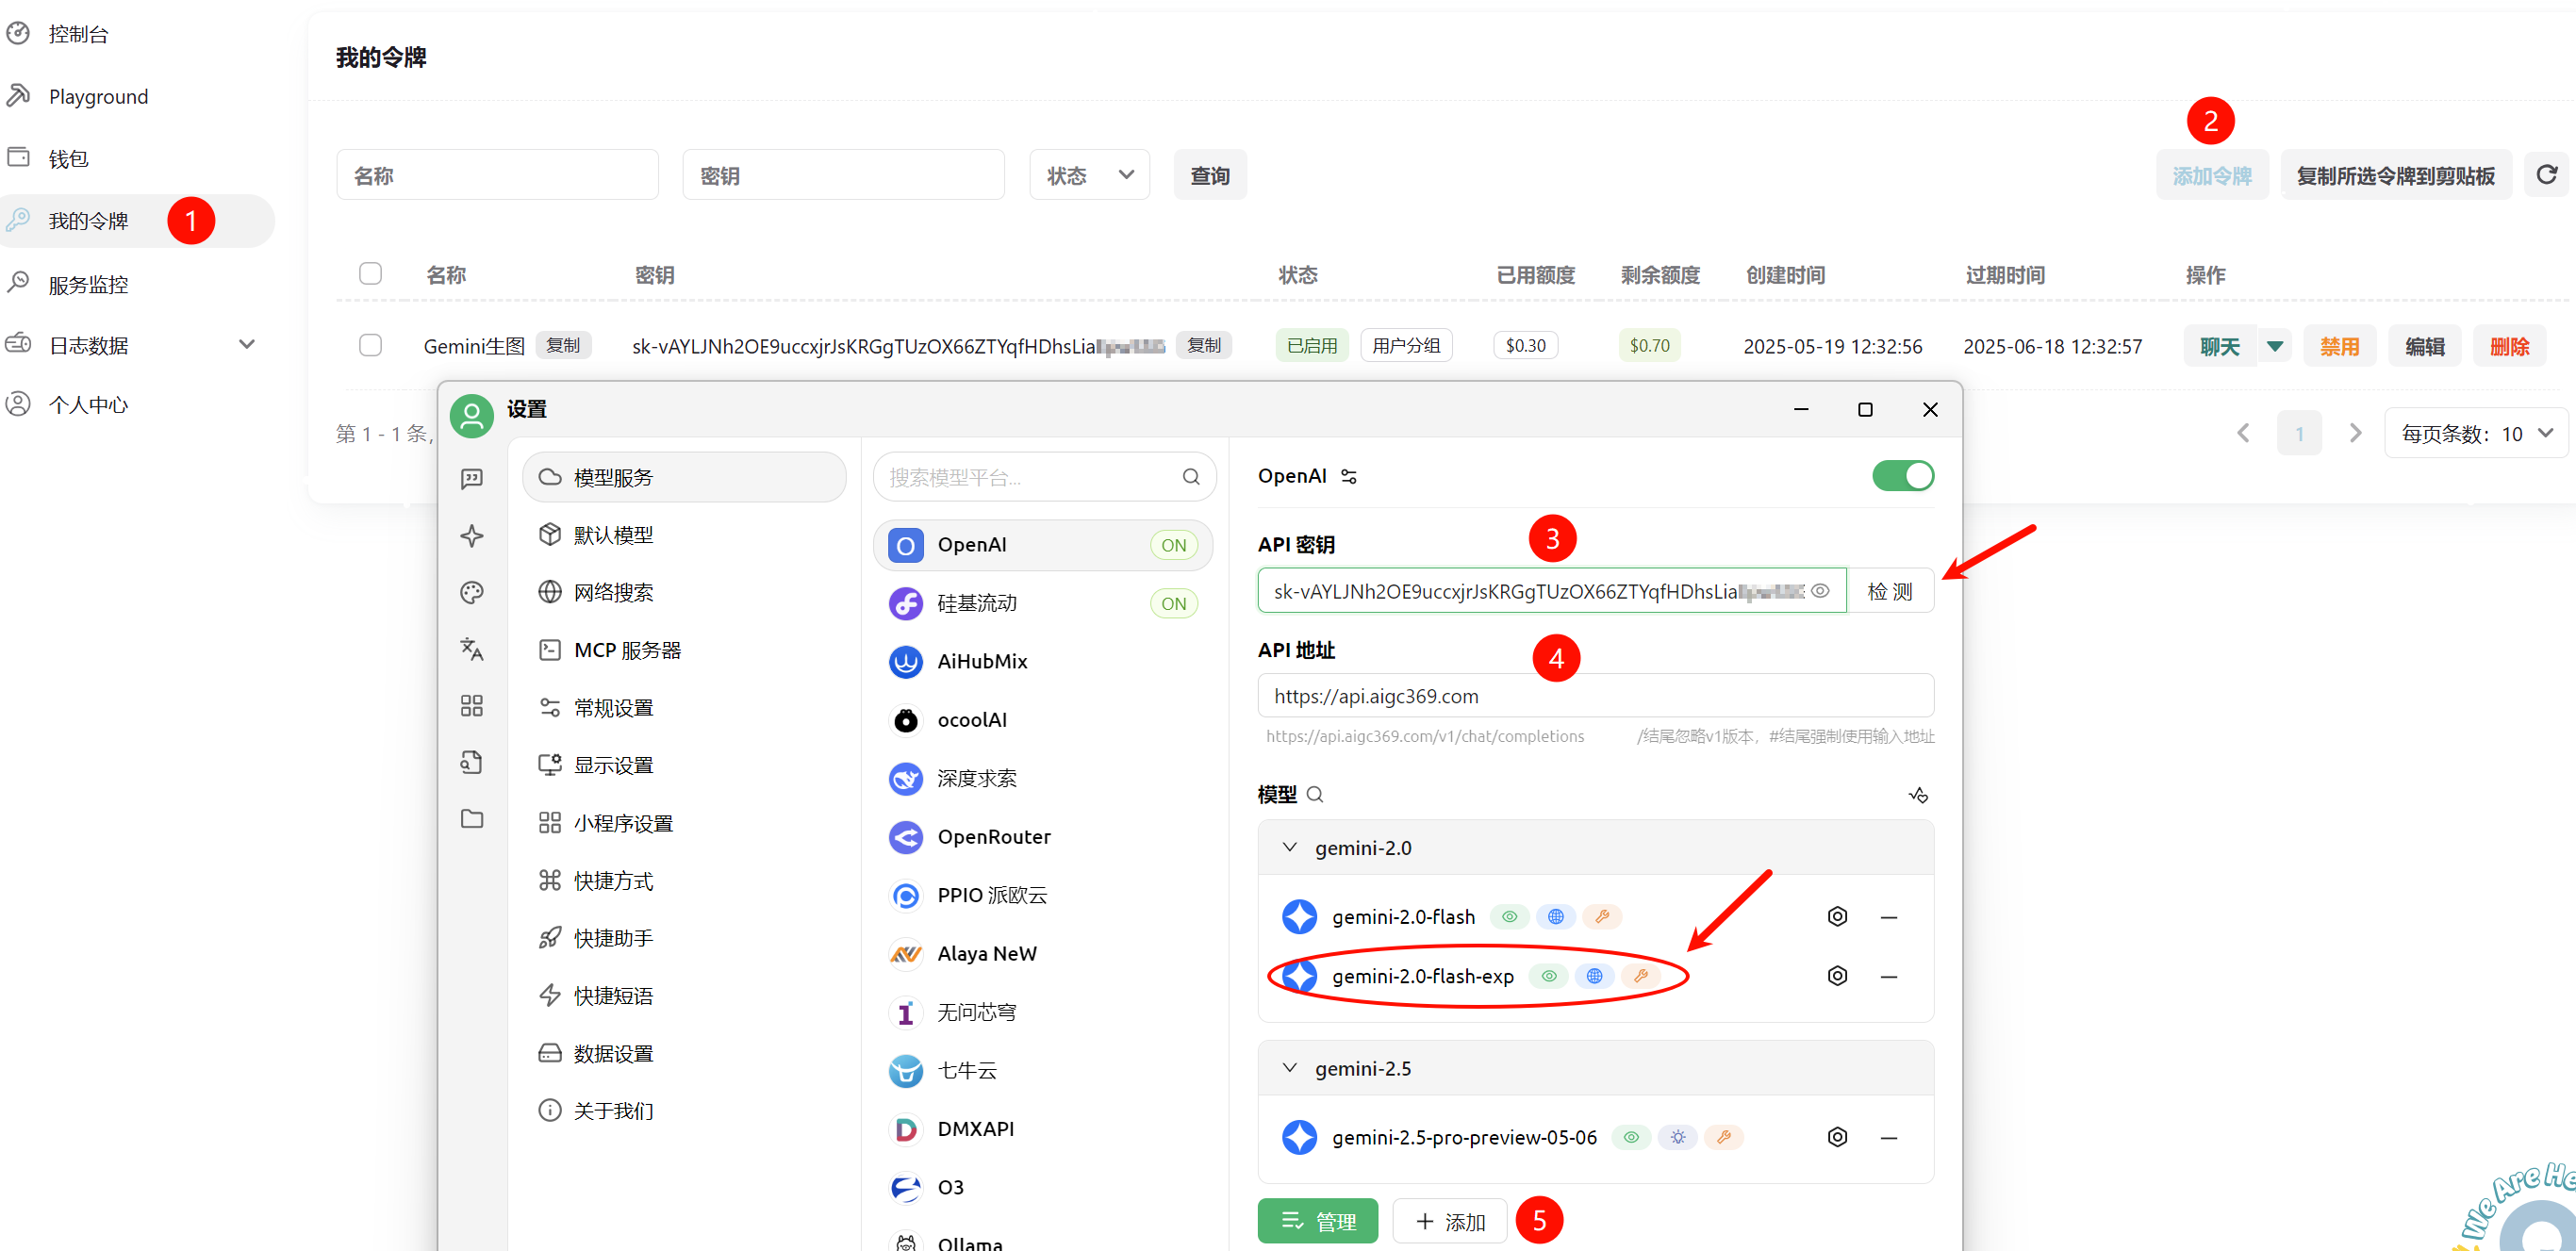This screenshot has height=1251, width=2576.
Task: Open settings gear for gemini-2.0-flash-exp model
Action: point(1837,975)
